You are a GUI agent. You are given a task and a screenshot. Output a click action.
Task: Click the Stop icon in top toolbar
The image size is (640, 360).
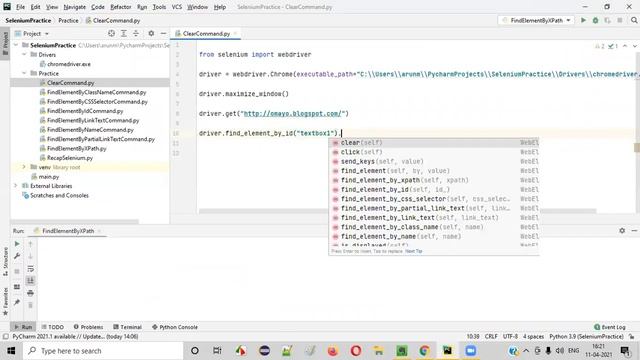click(620, 20)
